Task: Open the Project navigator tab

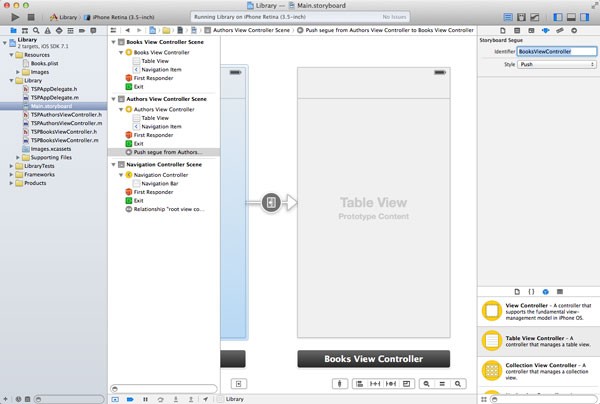Action: coord(13,31)
